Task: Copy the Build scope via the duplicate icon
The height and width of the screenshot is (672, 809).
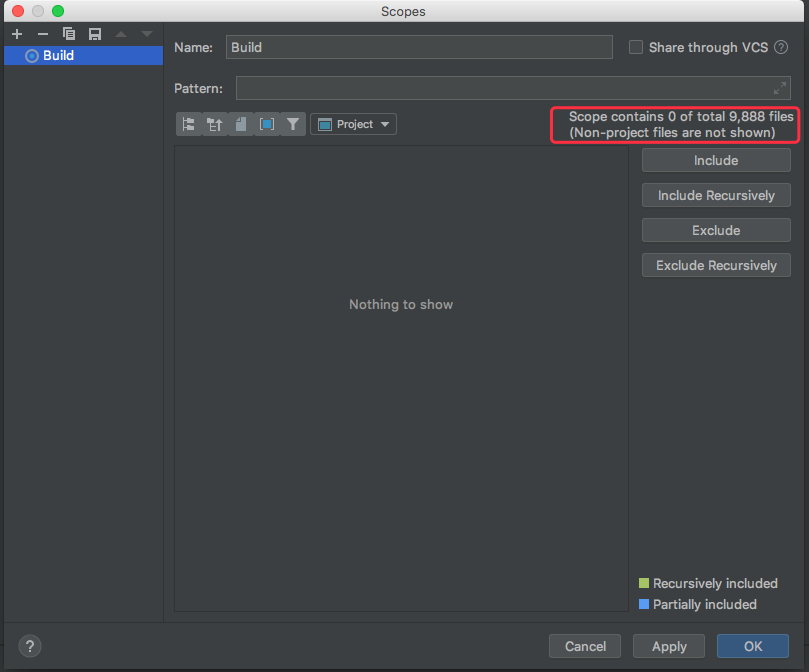Action: coord(69,33)
